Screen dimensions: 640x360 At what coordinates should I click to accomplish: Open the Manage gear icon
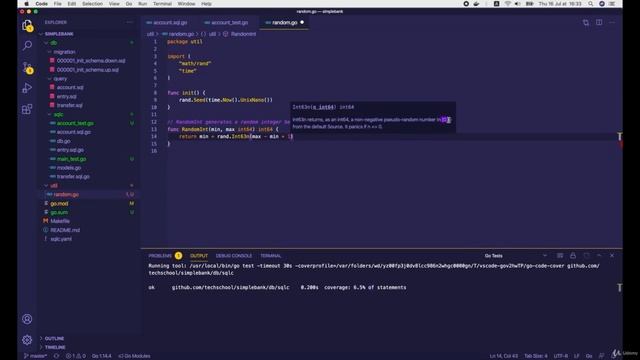(x=27, y=340)
